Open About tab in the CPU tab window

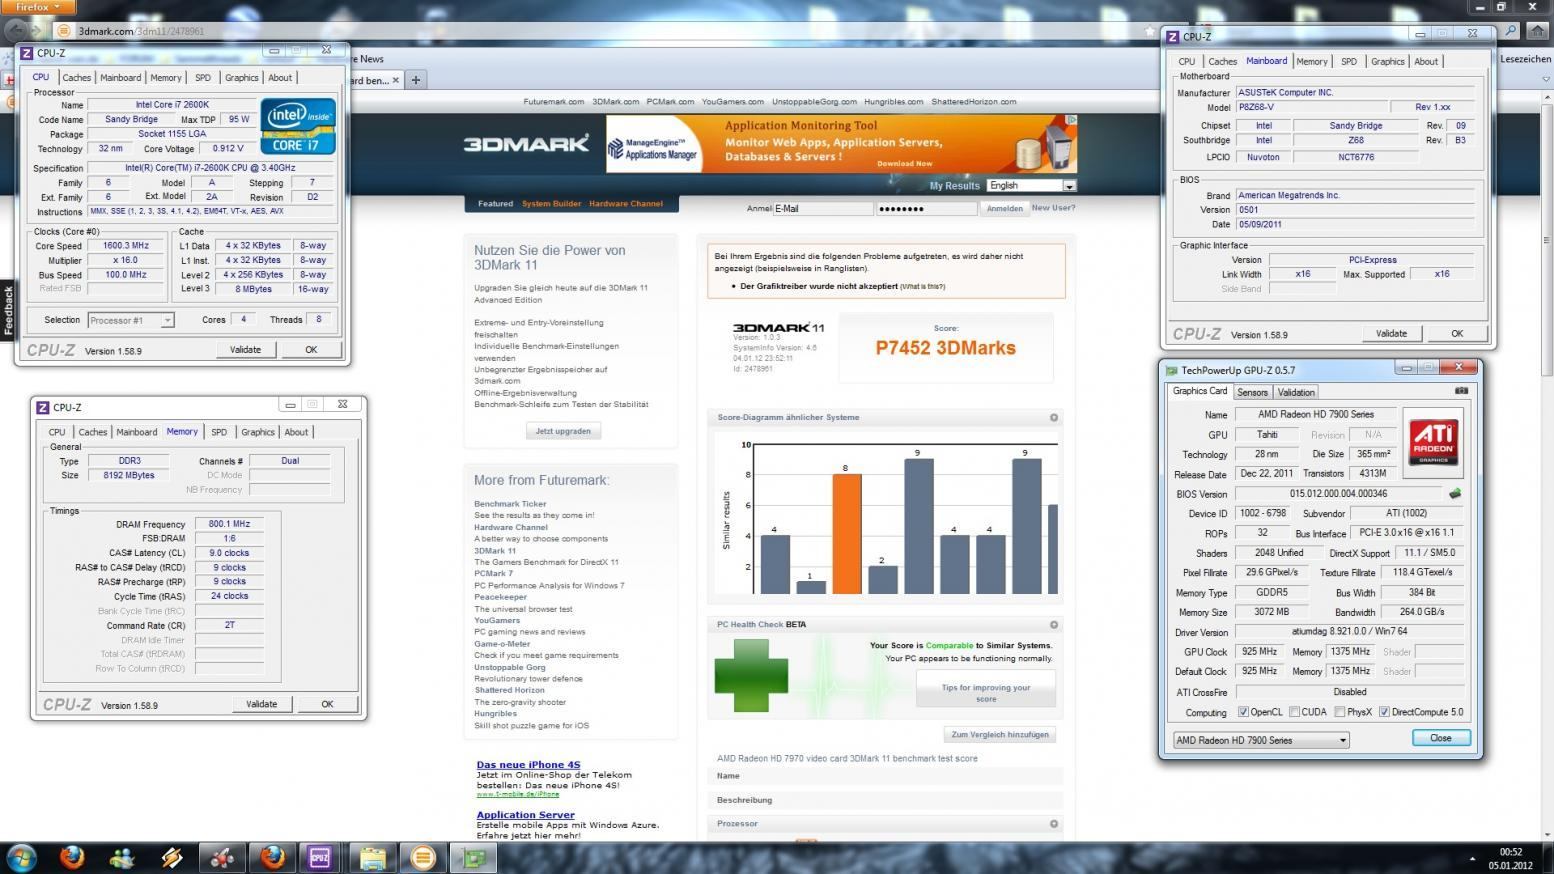coord(280,77)
